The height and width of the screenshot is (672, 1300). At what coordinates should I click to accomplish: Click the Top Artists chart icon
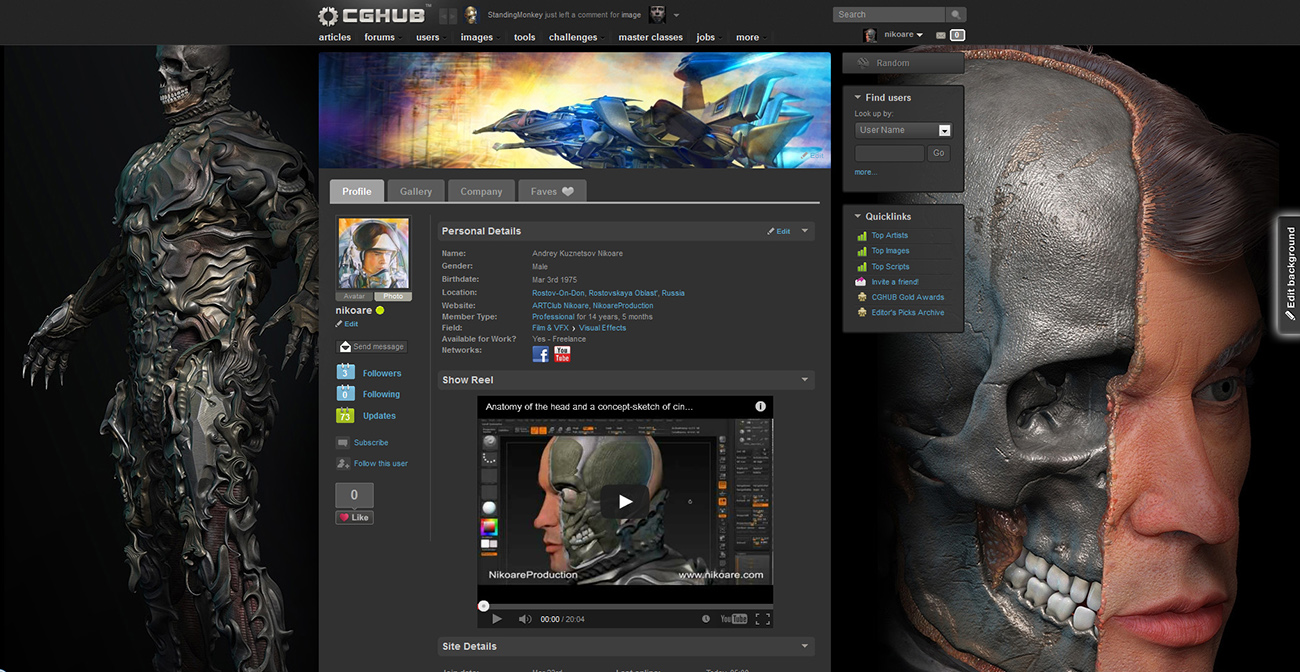[x=861, y=236]
